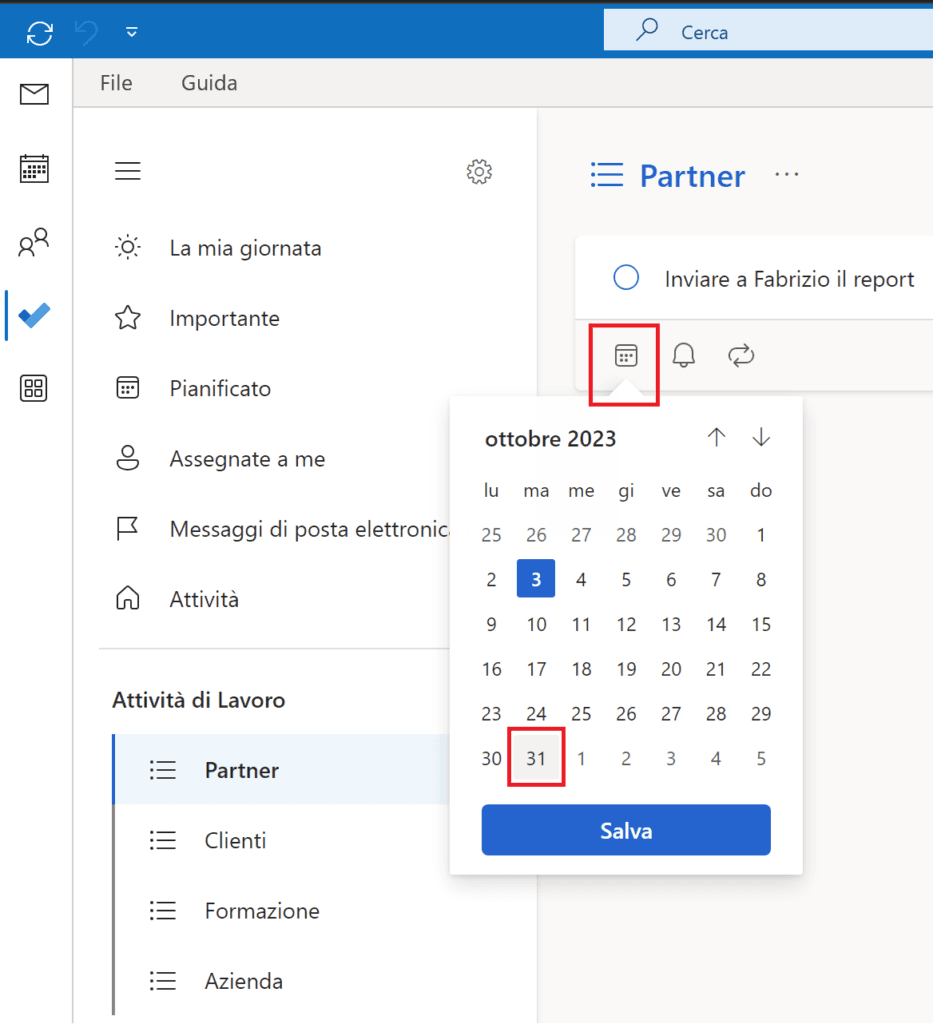Click into the Cerca search field
Screen dimensions: 933x1024
768,31
